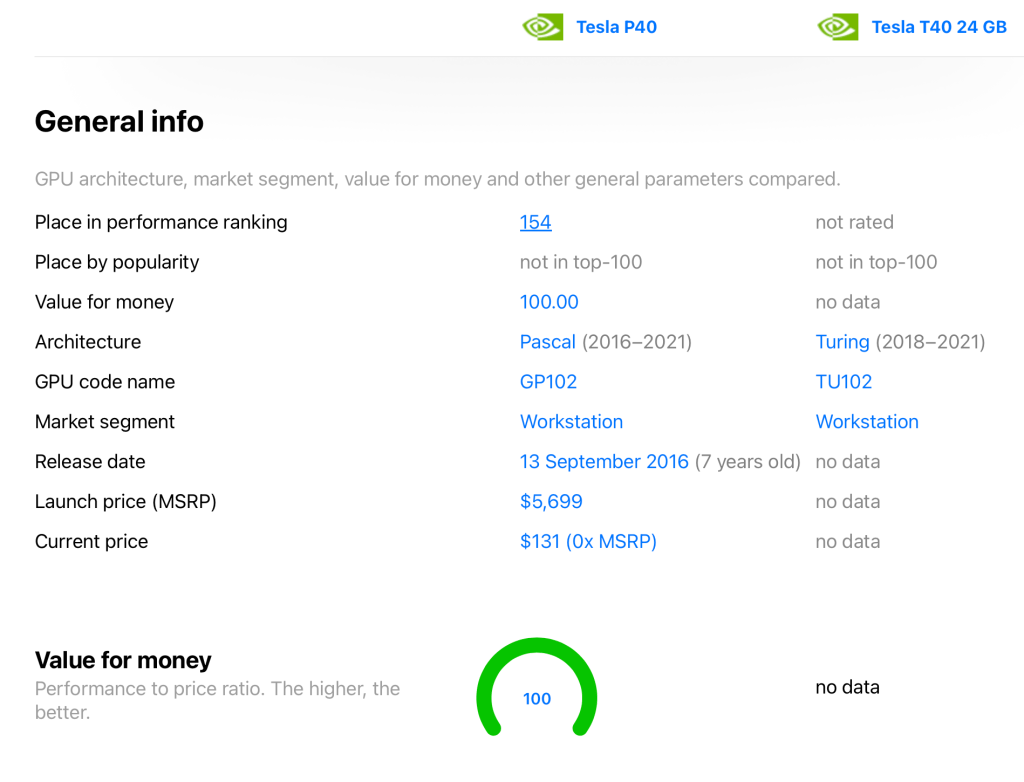Click the Value for money section heading

(123, 660)
